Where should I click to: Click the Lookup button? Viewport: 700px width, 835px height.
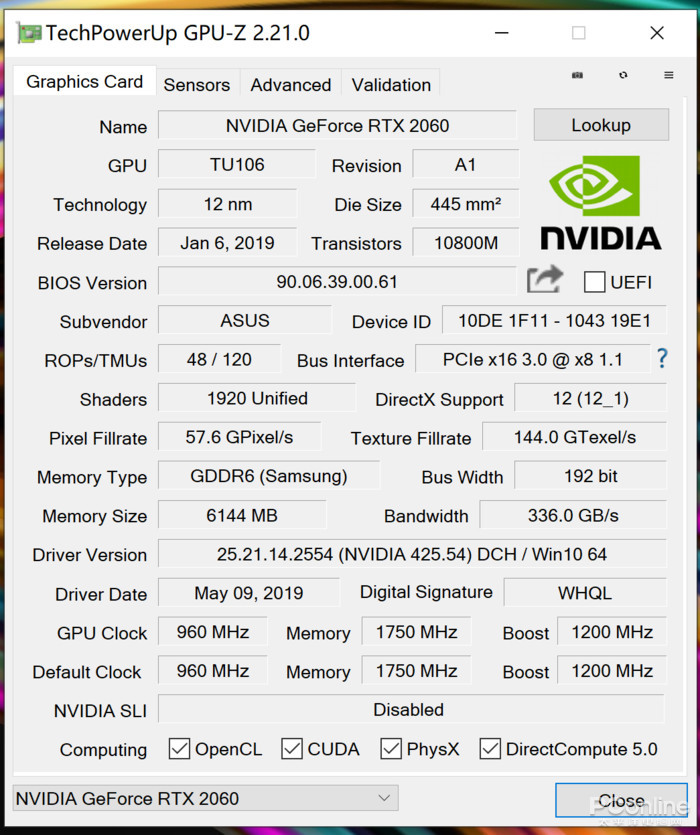click(601, 125)
